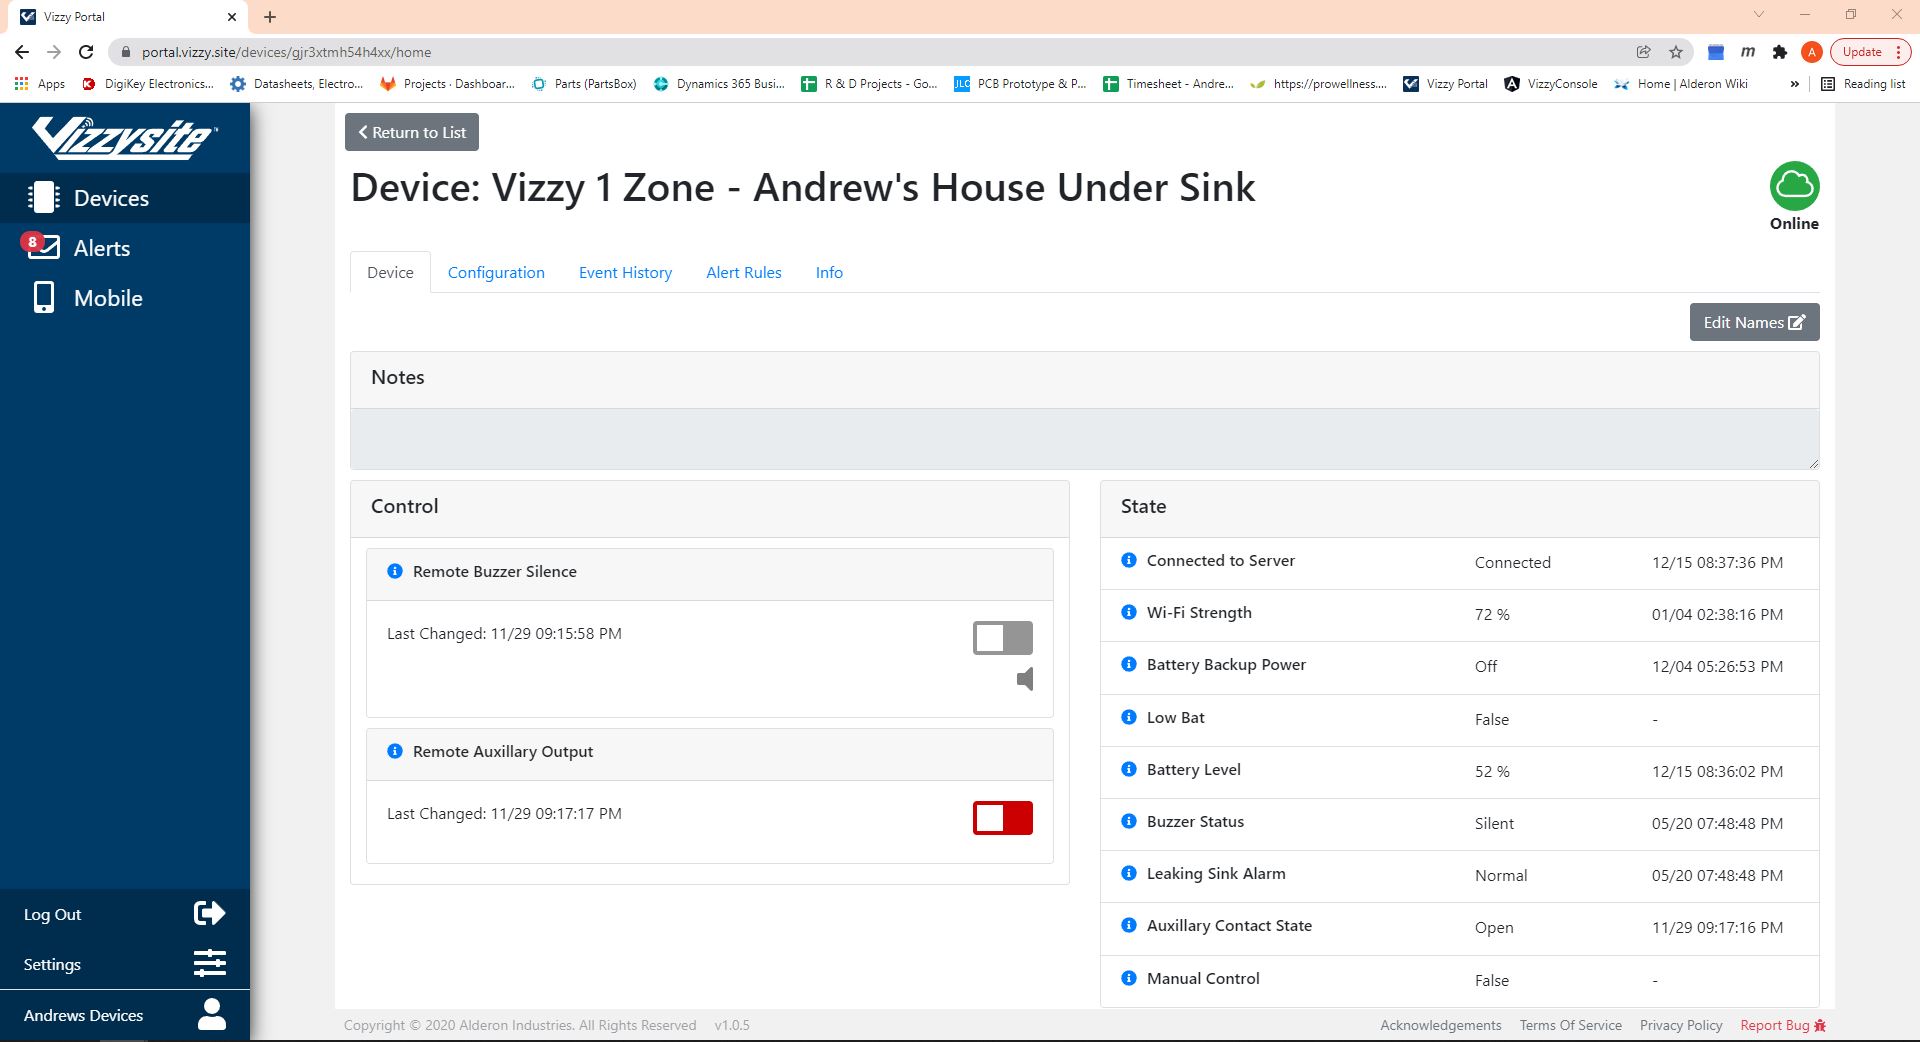Open the Acknowledgements link
Image resolution: width=1920 pixels, height=1042 pixels.
pos(1441,1025)
